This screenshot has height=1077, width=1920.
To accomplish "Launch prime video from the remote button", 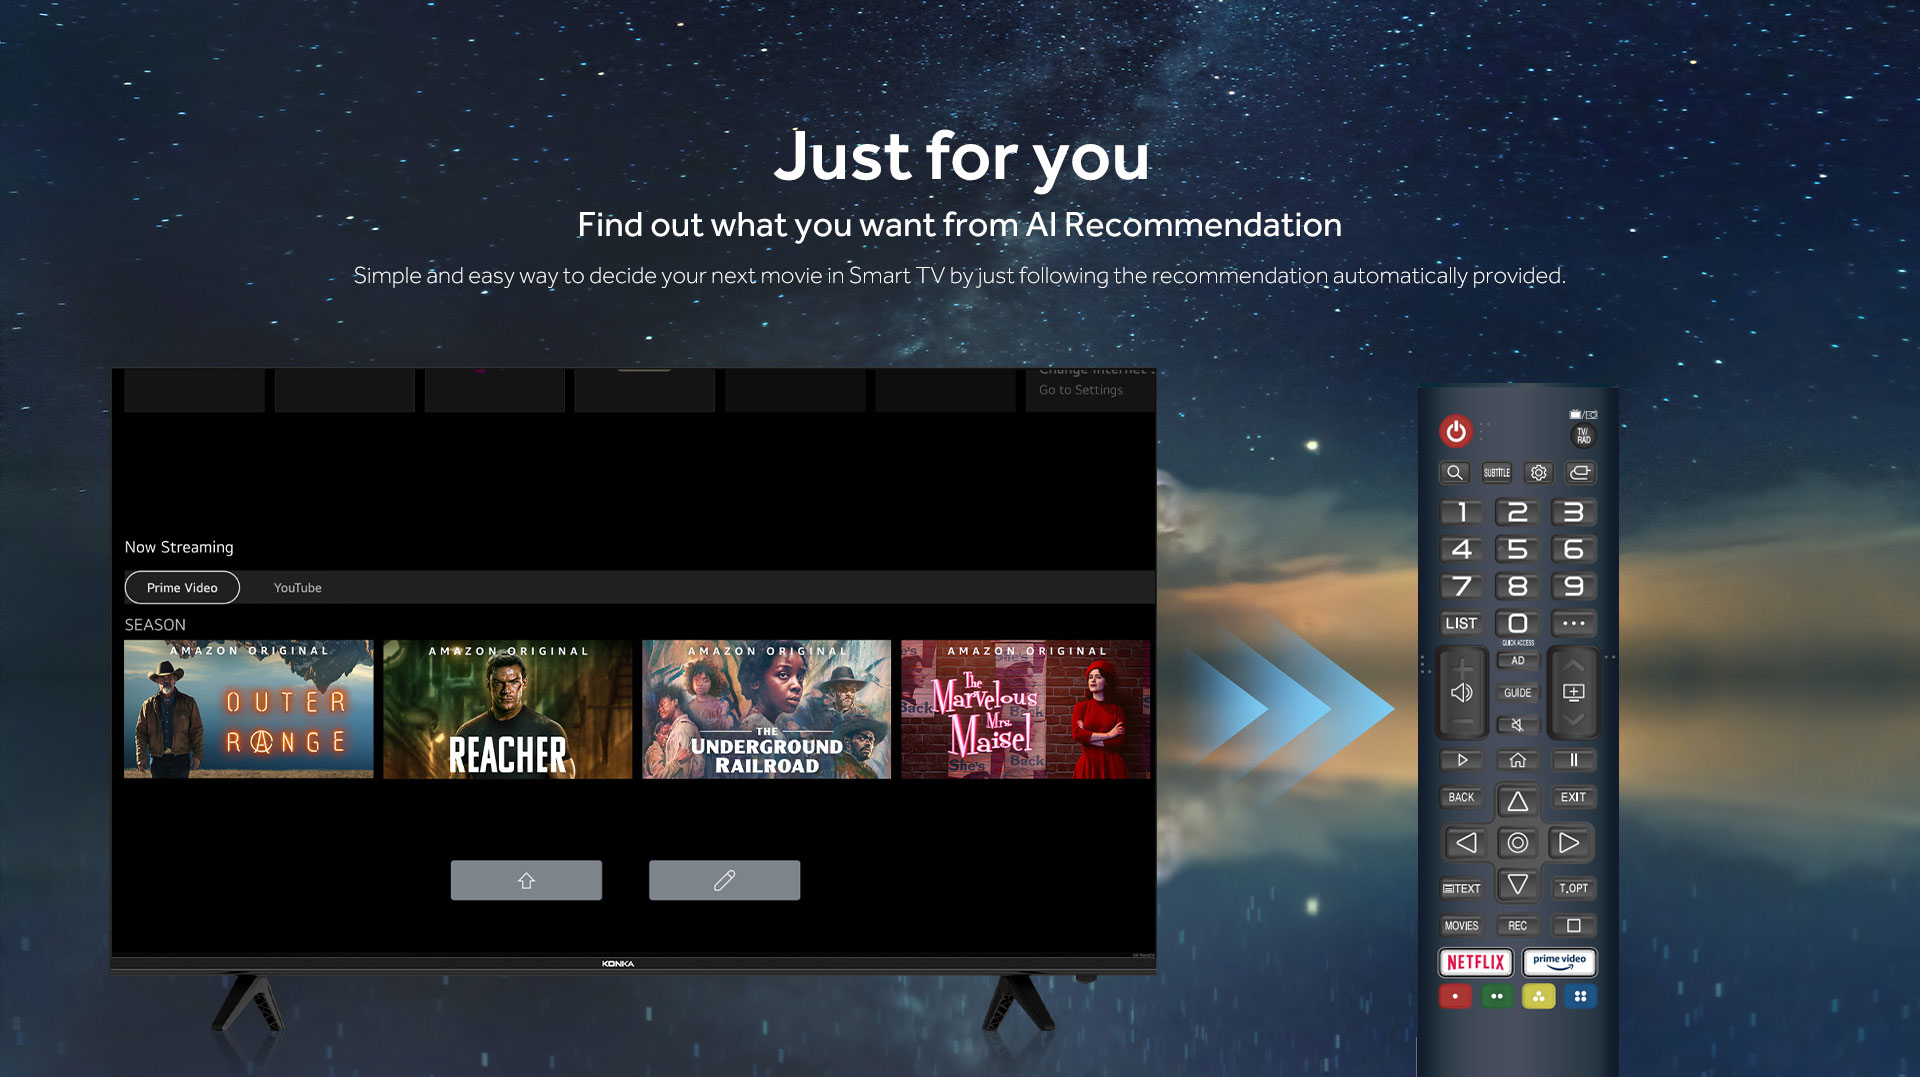I will [1560, 962].
